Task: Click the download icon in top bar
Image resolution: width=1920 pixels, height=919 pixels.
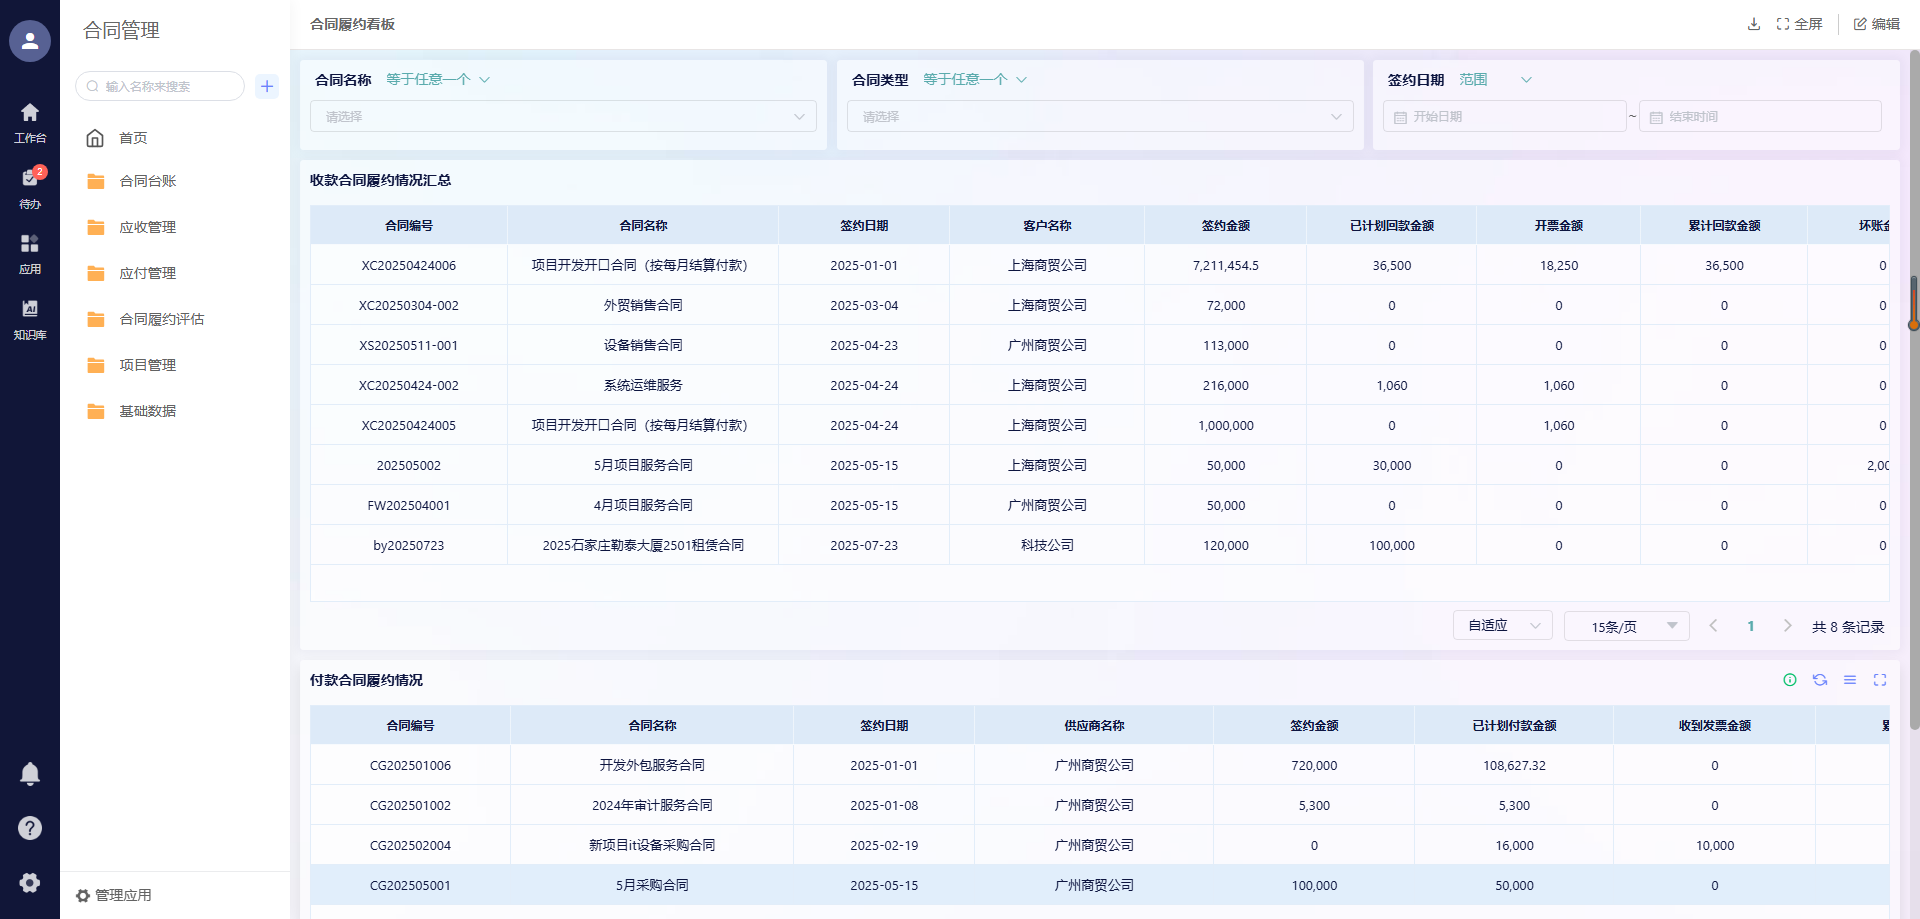Action: coord(1753,24)
